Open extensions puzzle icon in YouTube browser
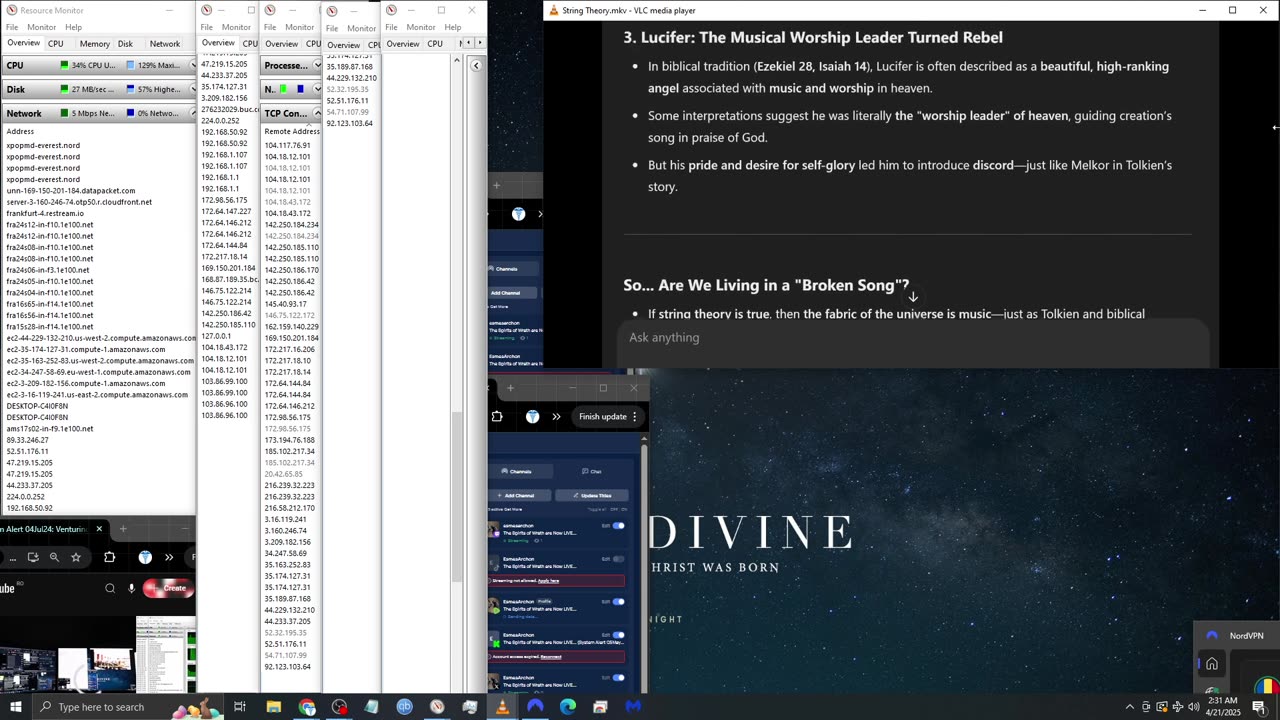The image size is (1280, 720). [x=109, y=557]
